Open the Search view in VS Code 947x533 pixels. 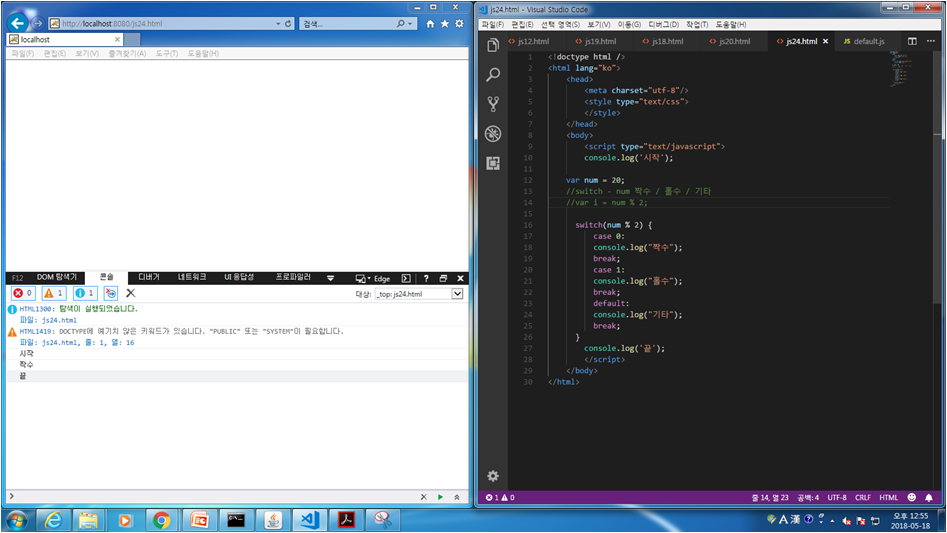pyautogui.click(x=493, y=74)
